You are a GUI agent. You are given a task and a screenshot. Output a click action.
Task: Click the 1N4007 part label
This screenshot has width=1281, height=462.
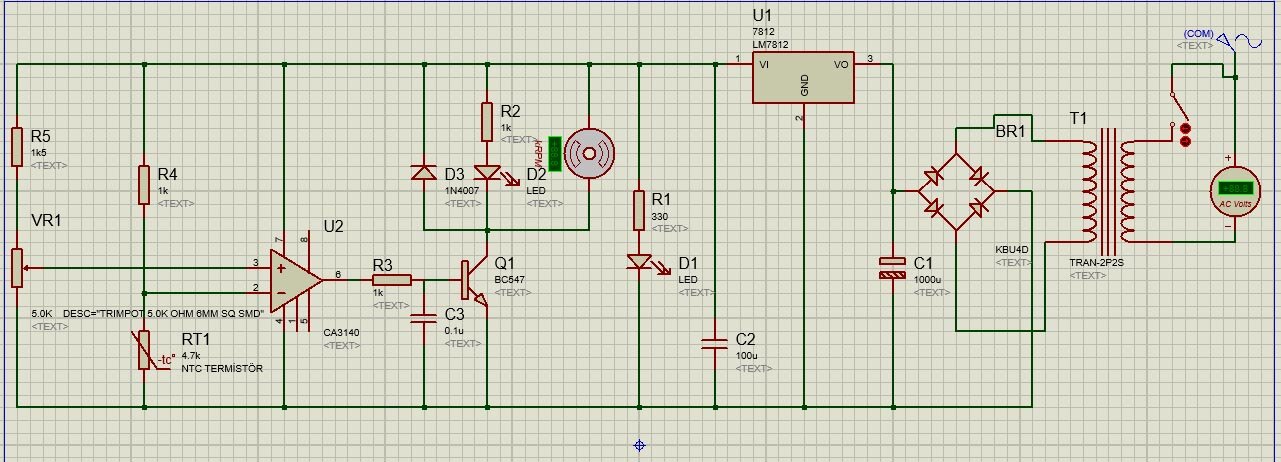click(x=463, y=191)
